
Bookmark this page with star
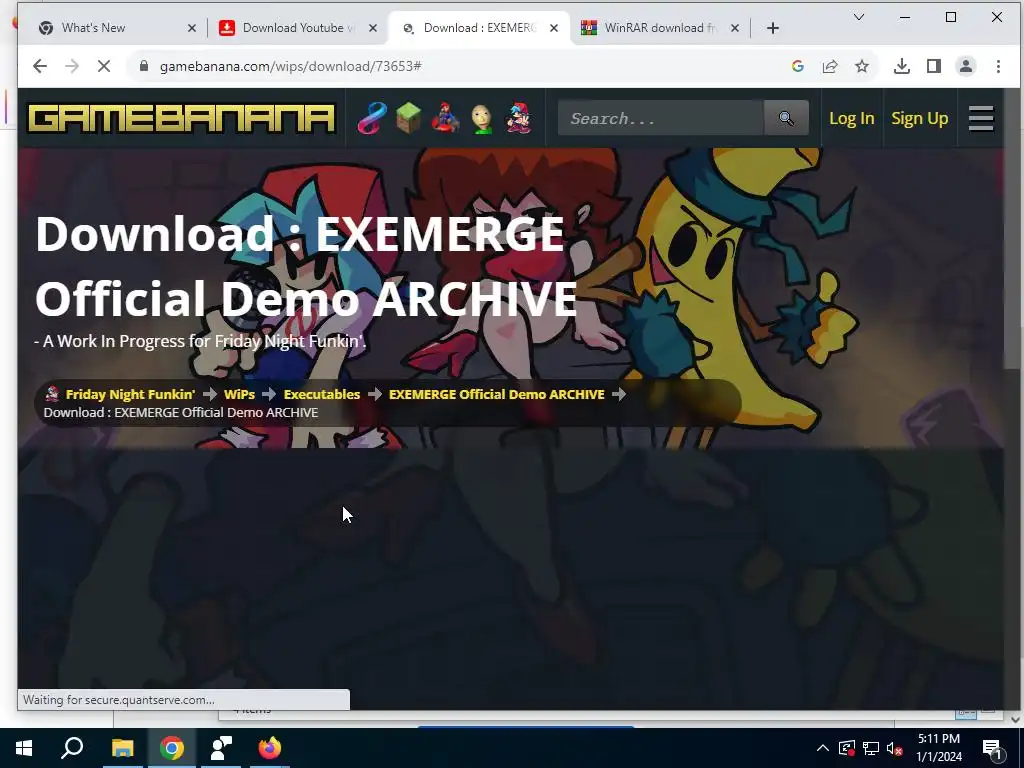[862, 66]
